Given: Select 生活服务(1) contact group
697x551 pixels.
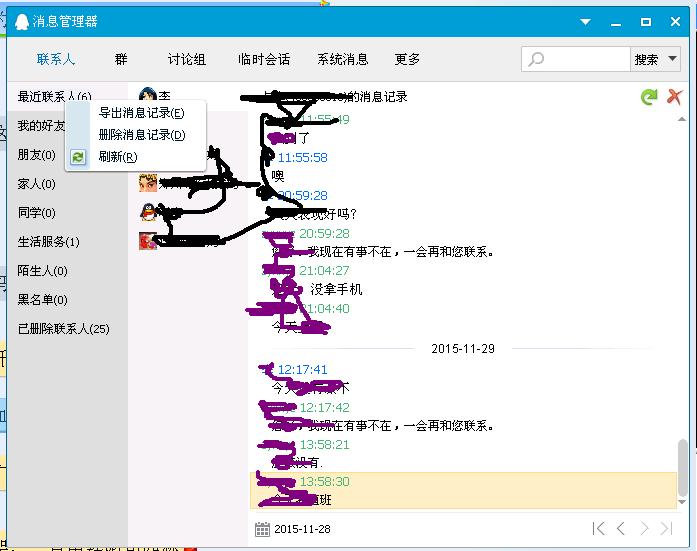Looking at the screenshot, I should coord(48,242).
